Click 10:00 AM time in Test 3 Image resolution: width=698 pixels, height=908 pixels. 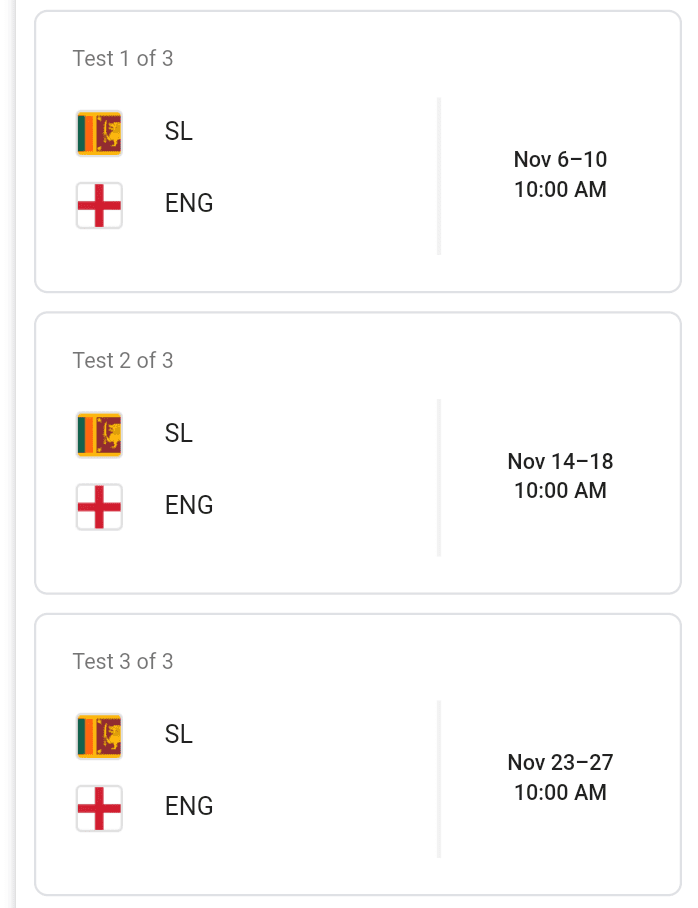tap(560, 793)
